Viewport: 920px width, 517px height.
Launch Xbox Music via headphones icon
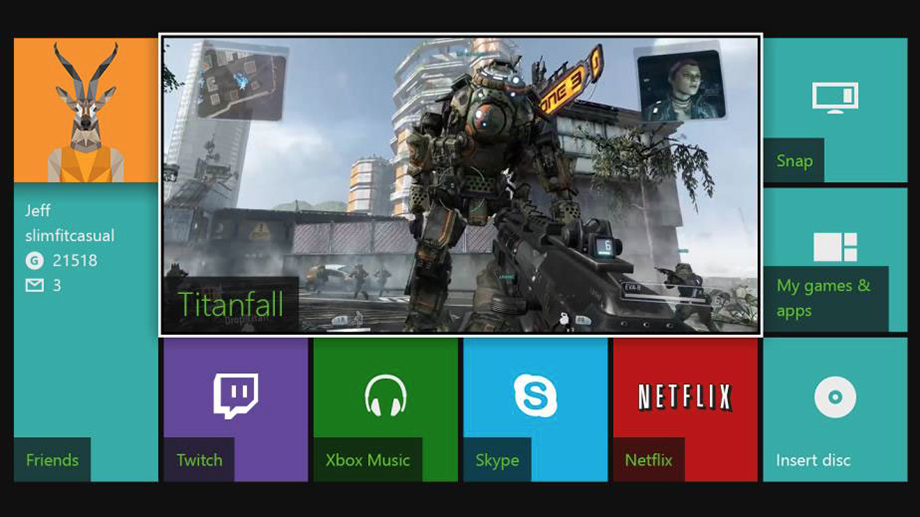coord(385,396)
